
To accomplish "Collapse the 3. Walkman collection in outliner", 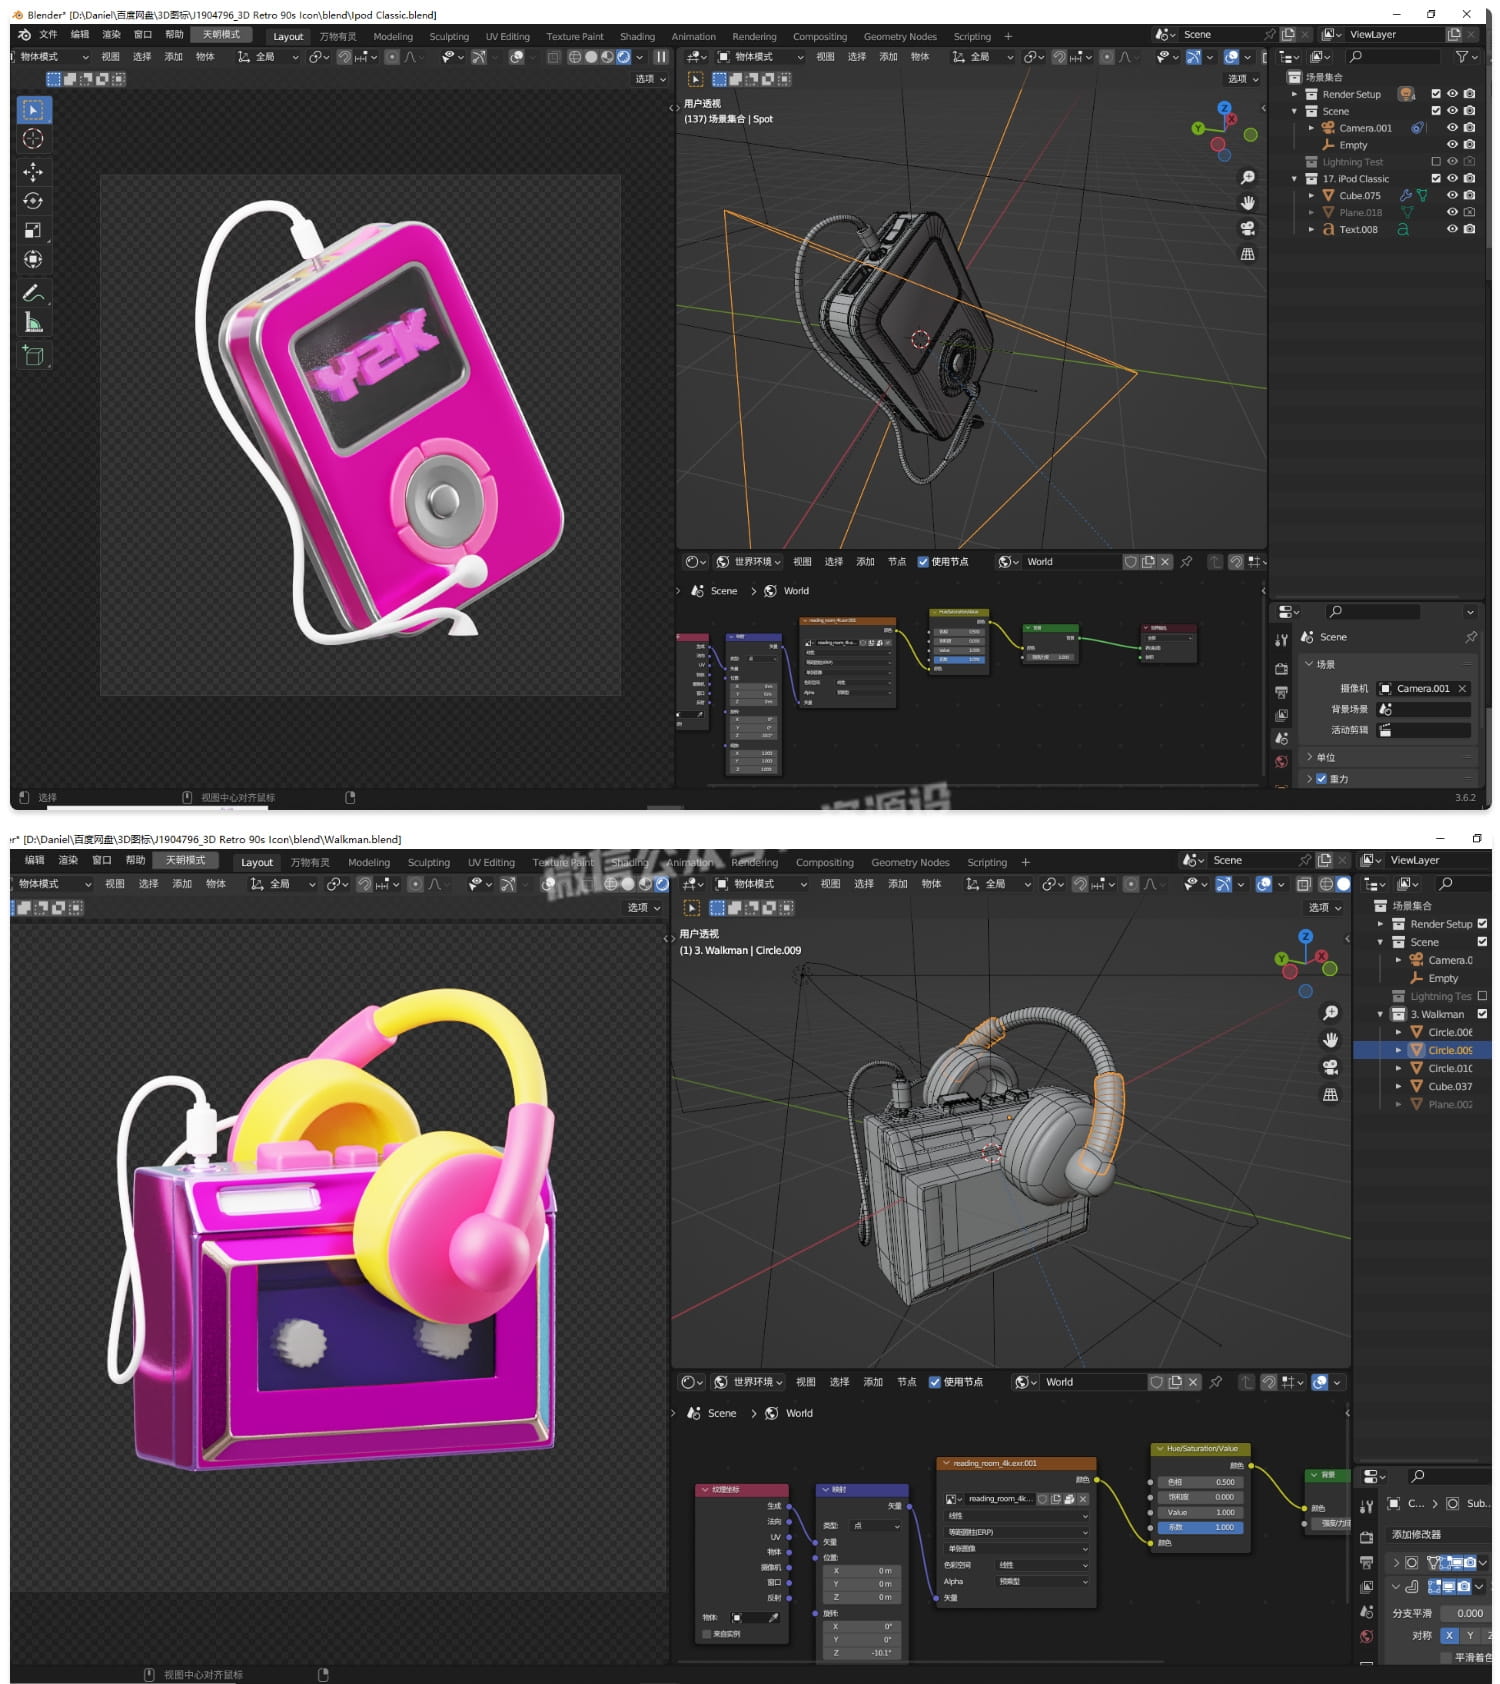I will 1380,1014.
